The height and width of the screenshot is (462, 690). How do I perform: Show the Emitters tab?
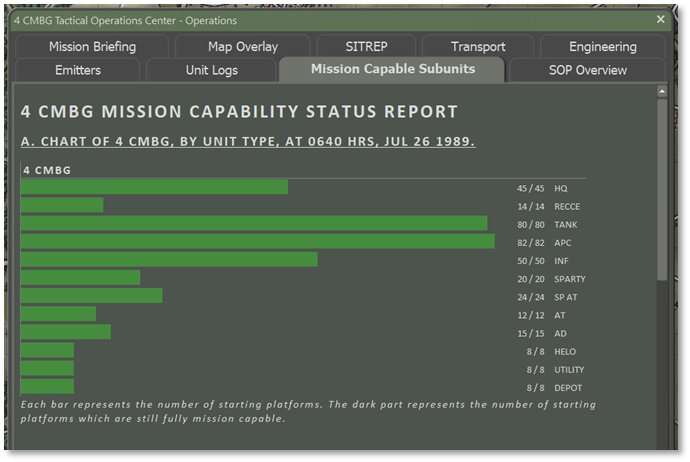pyautogui.click(x=76, y=70)
